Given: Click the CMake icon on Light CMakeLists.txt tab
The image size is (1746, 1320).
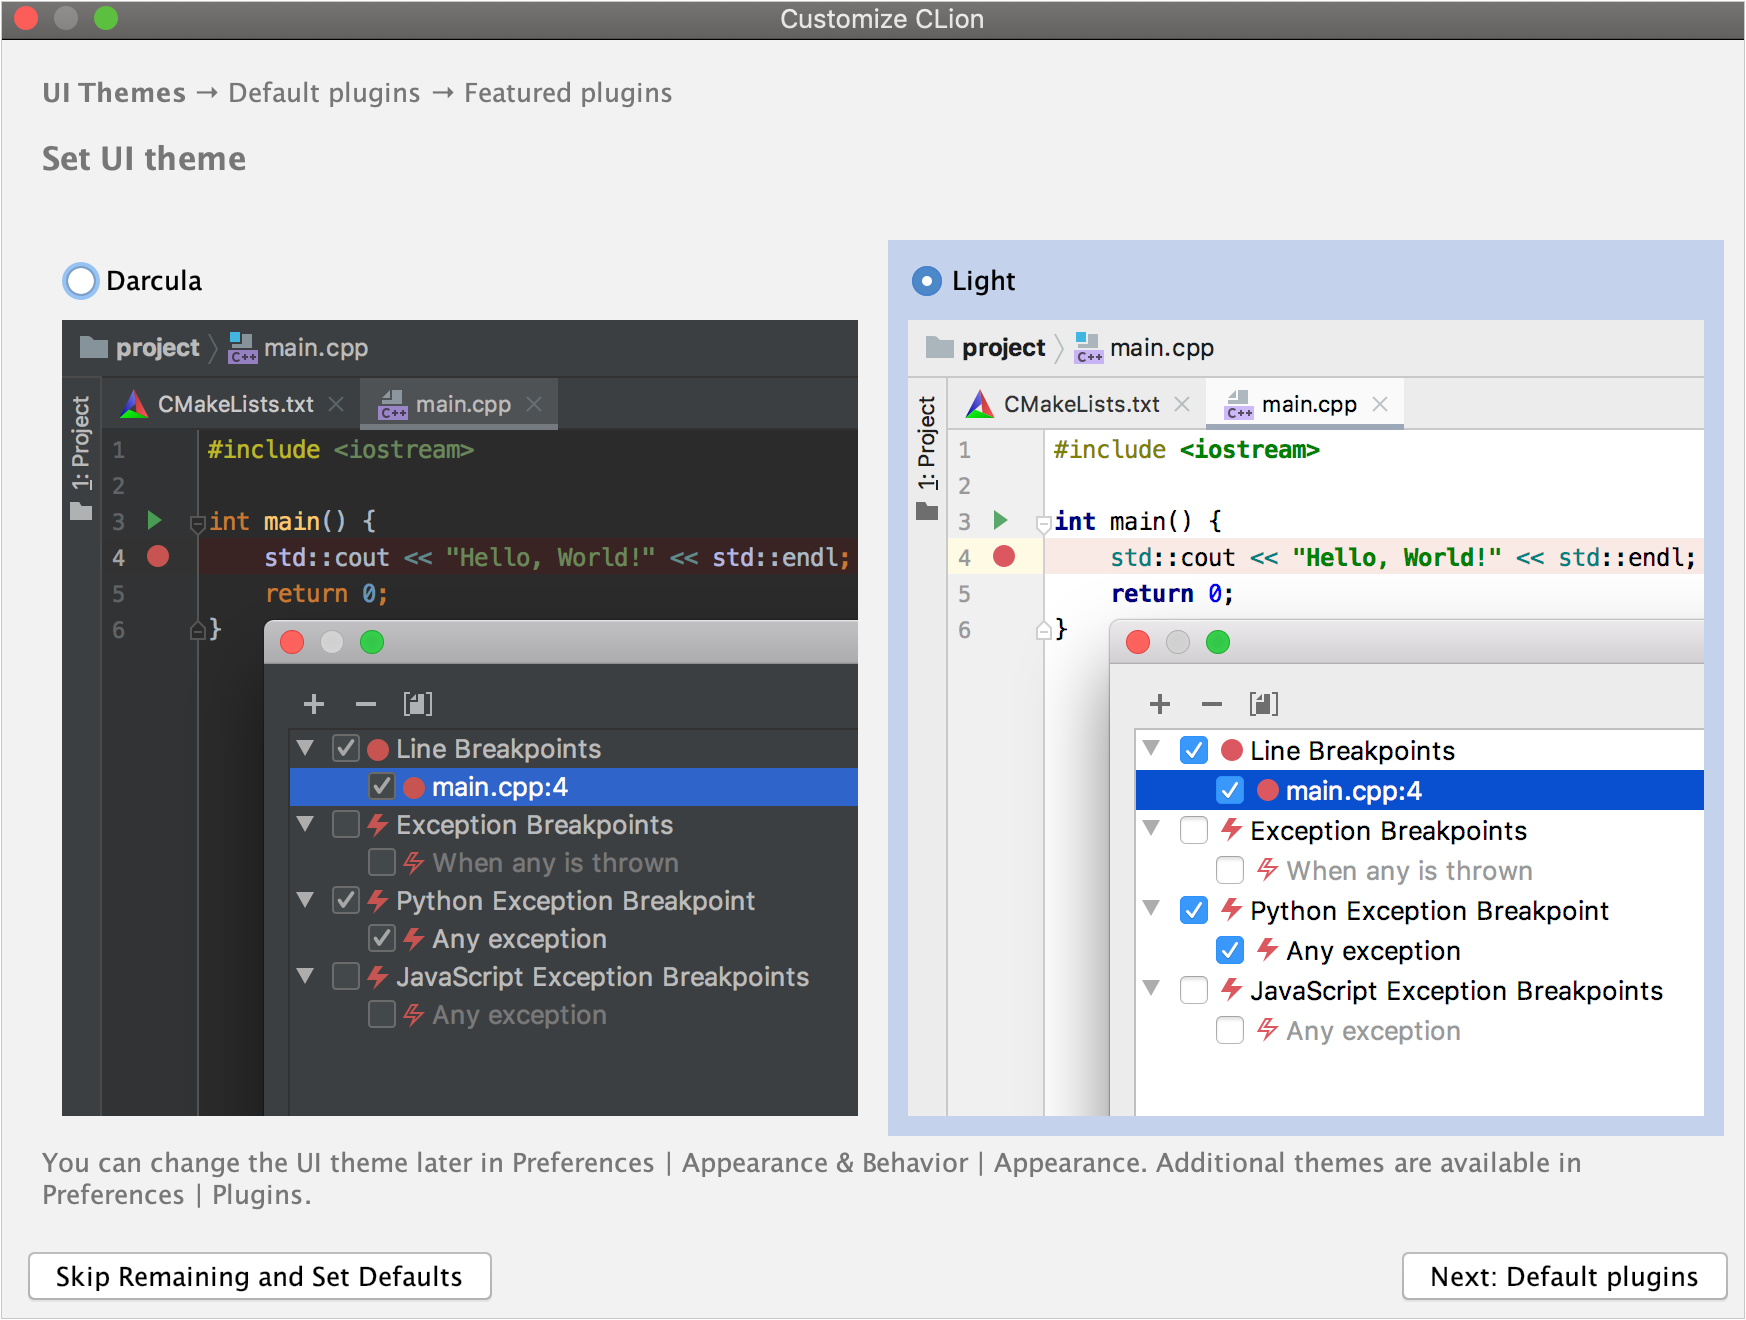Looking at the screenshot, I should coord(980,404).
